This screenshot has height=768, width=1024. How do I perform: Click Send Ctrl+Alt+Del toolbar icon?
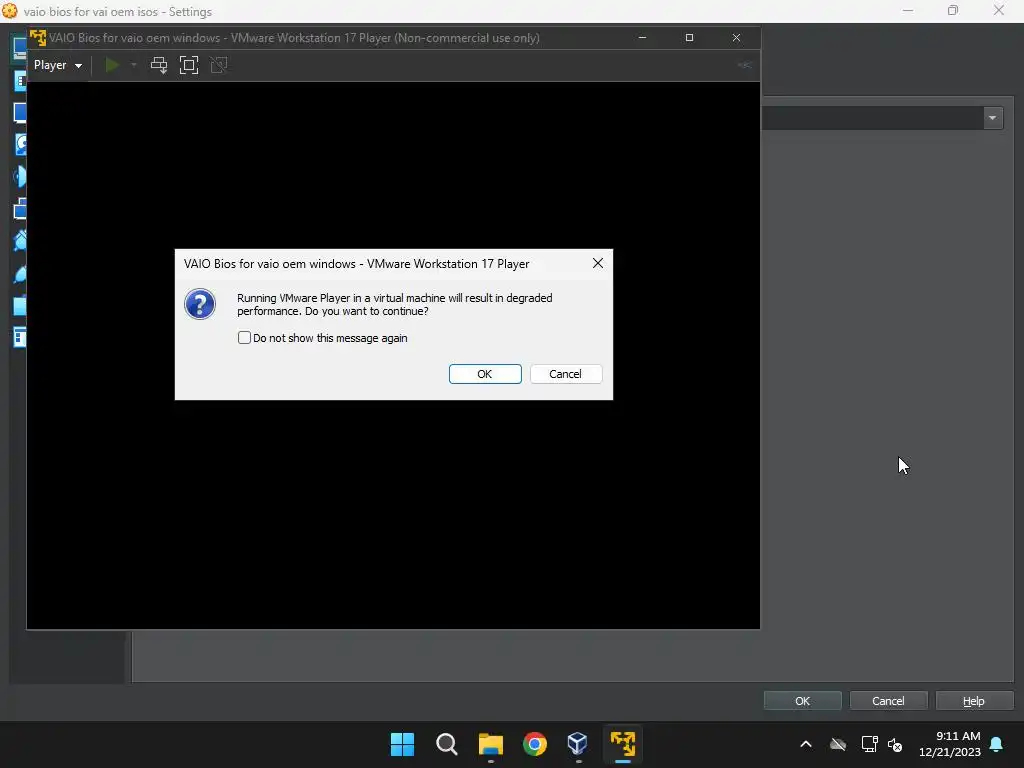tap(159, 65)
